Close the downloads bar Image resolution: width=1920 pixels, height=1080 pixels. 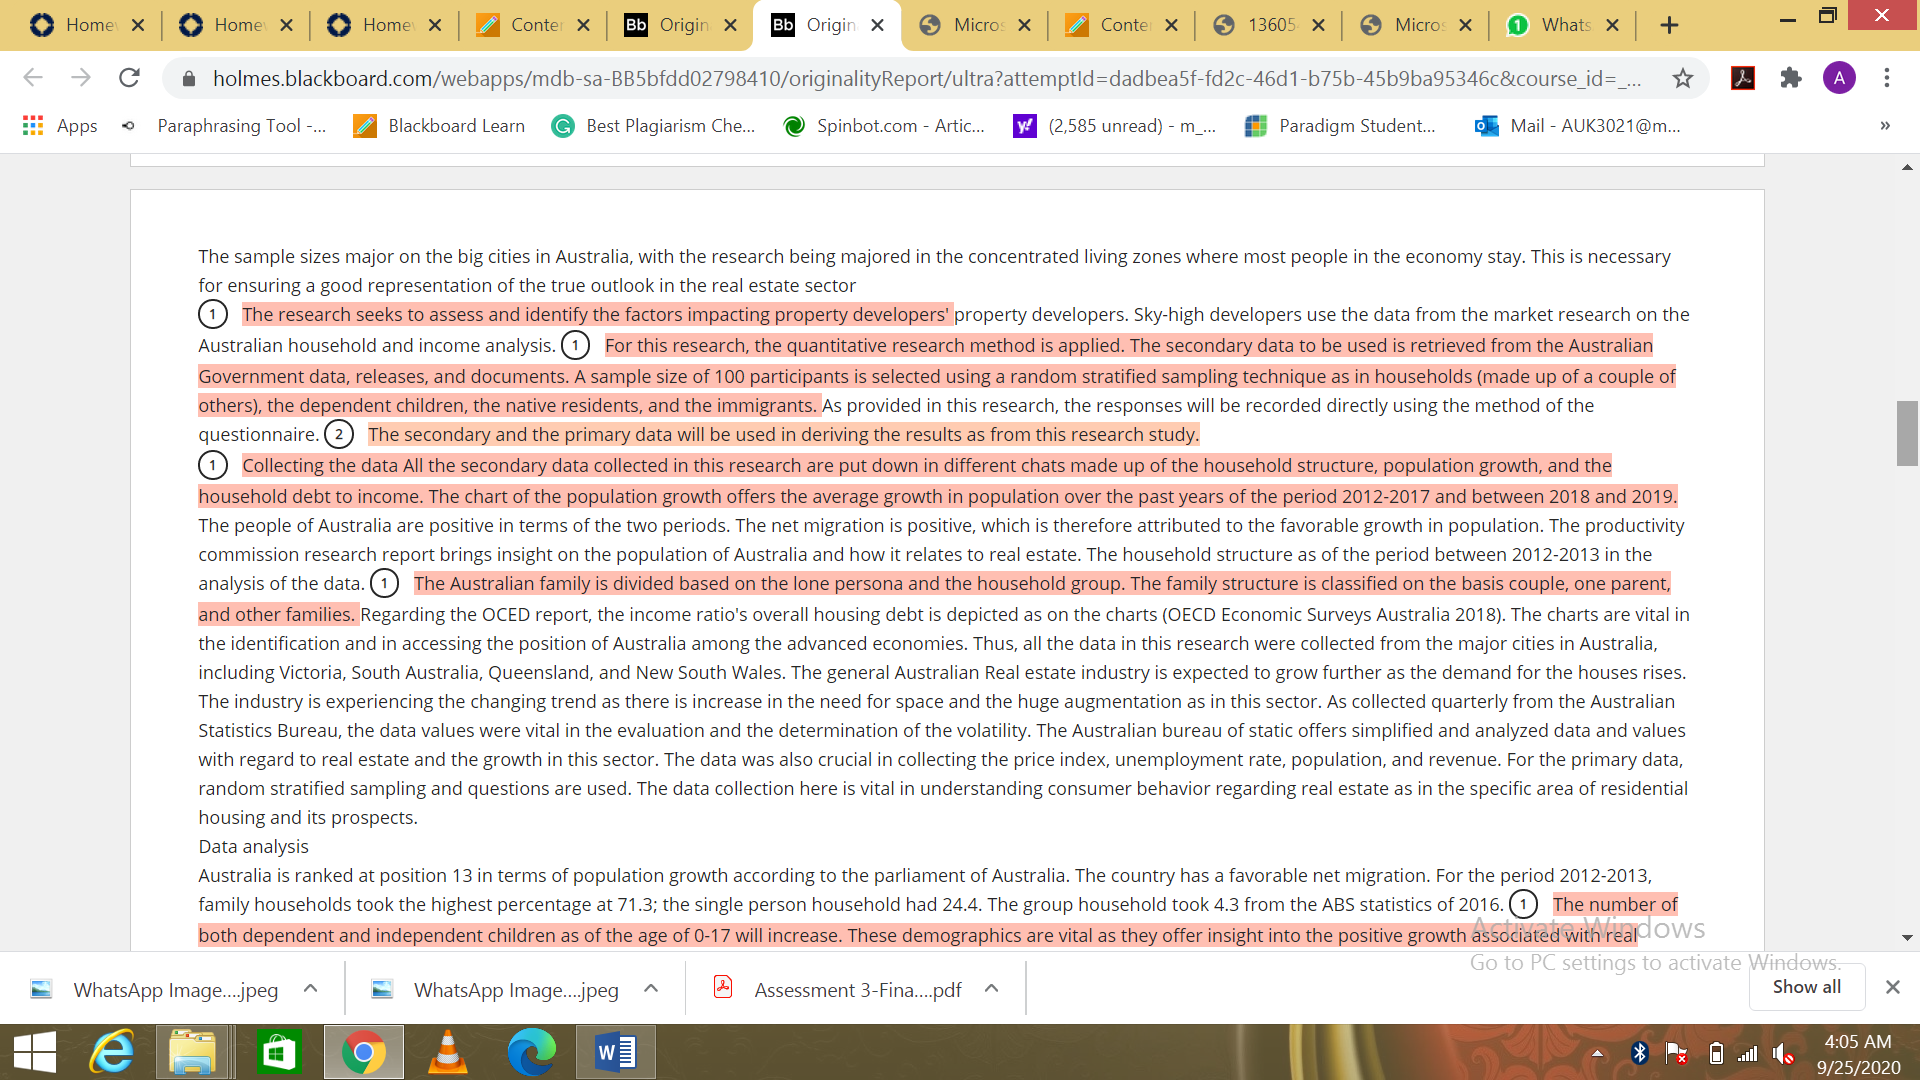coord(1892,987)
